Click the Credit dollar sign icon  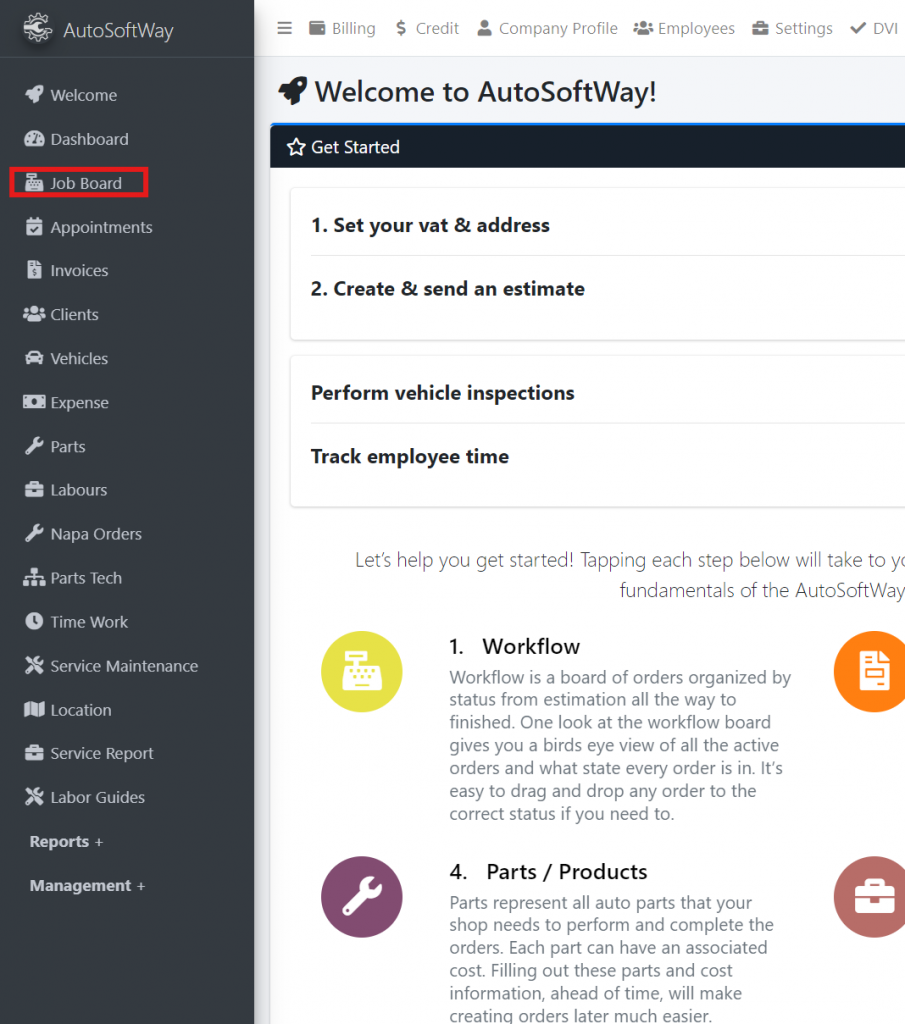401,28
